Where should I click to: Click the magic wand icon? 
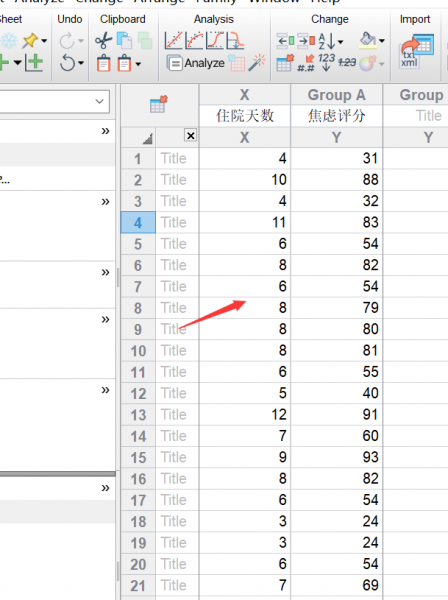point(256,63)
